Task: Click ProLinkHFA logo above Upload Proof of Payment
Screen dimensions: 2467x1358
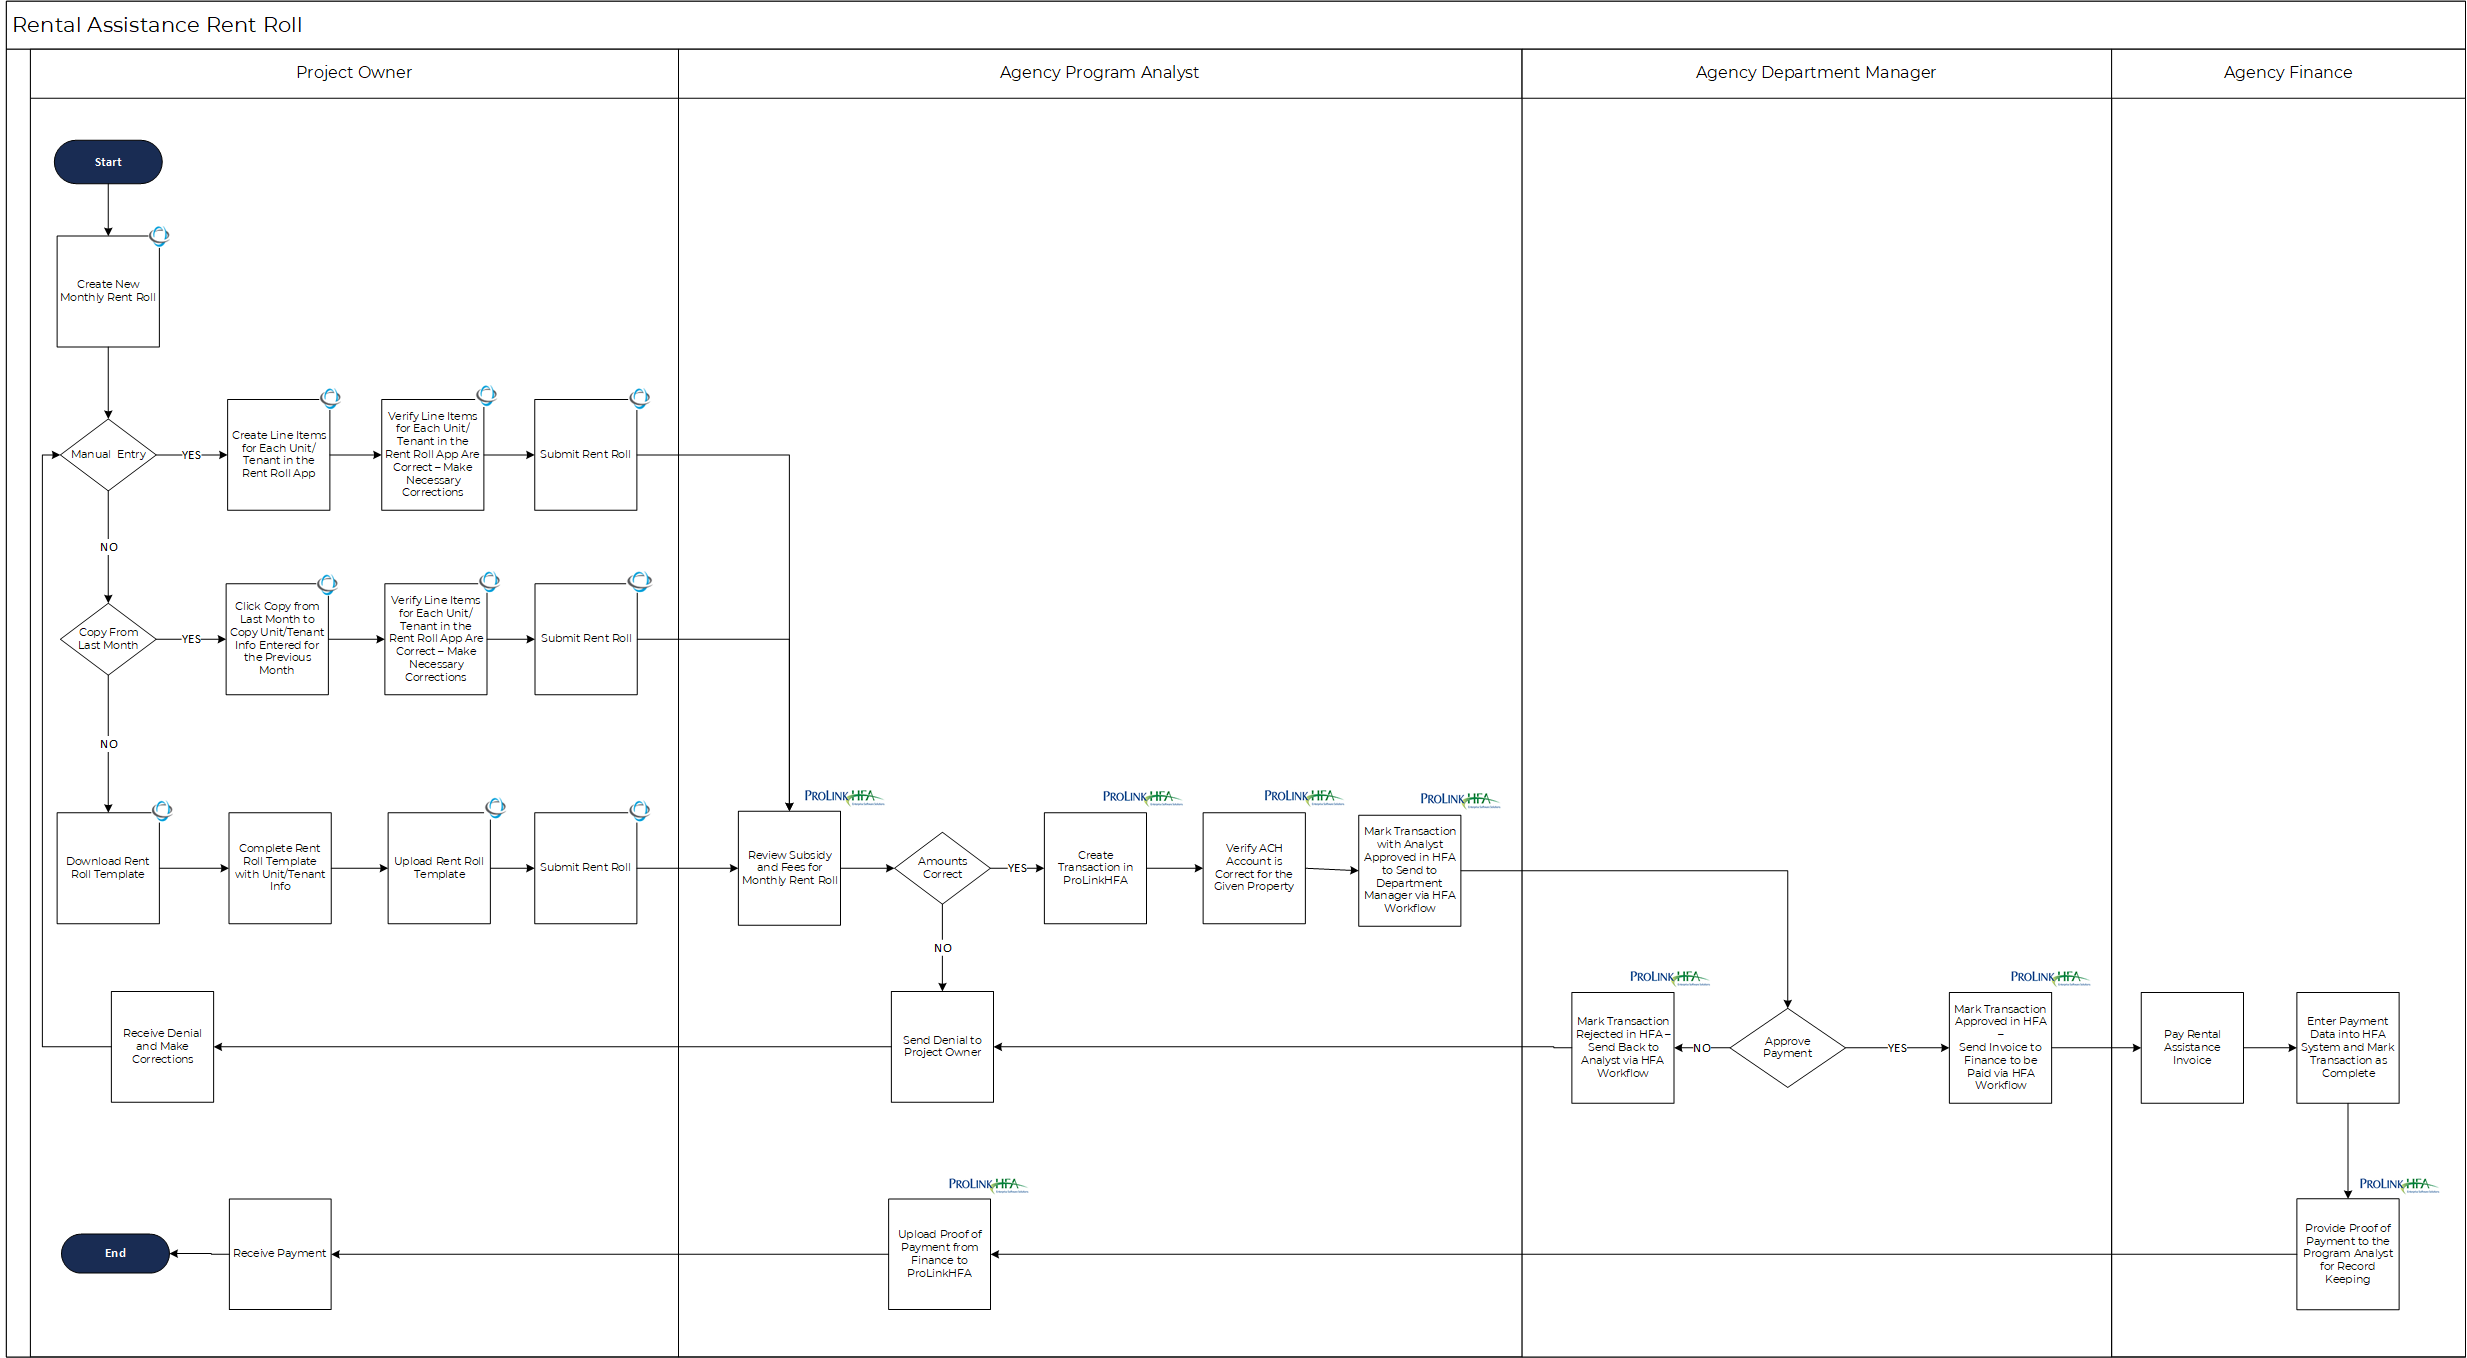Action: [x=987, y=1184]
